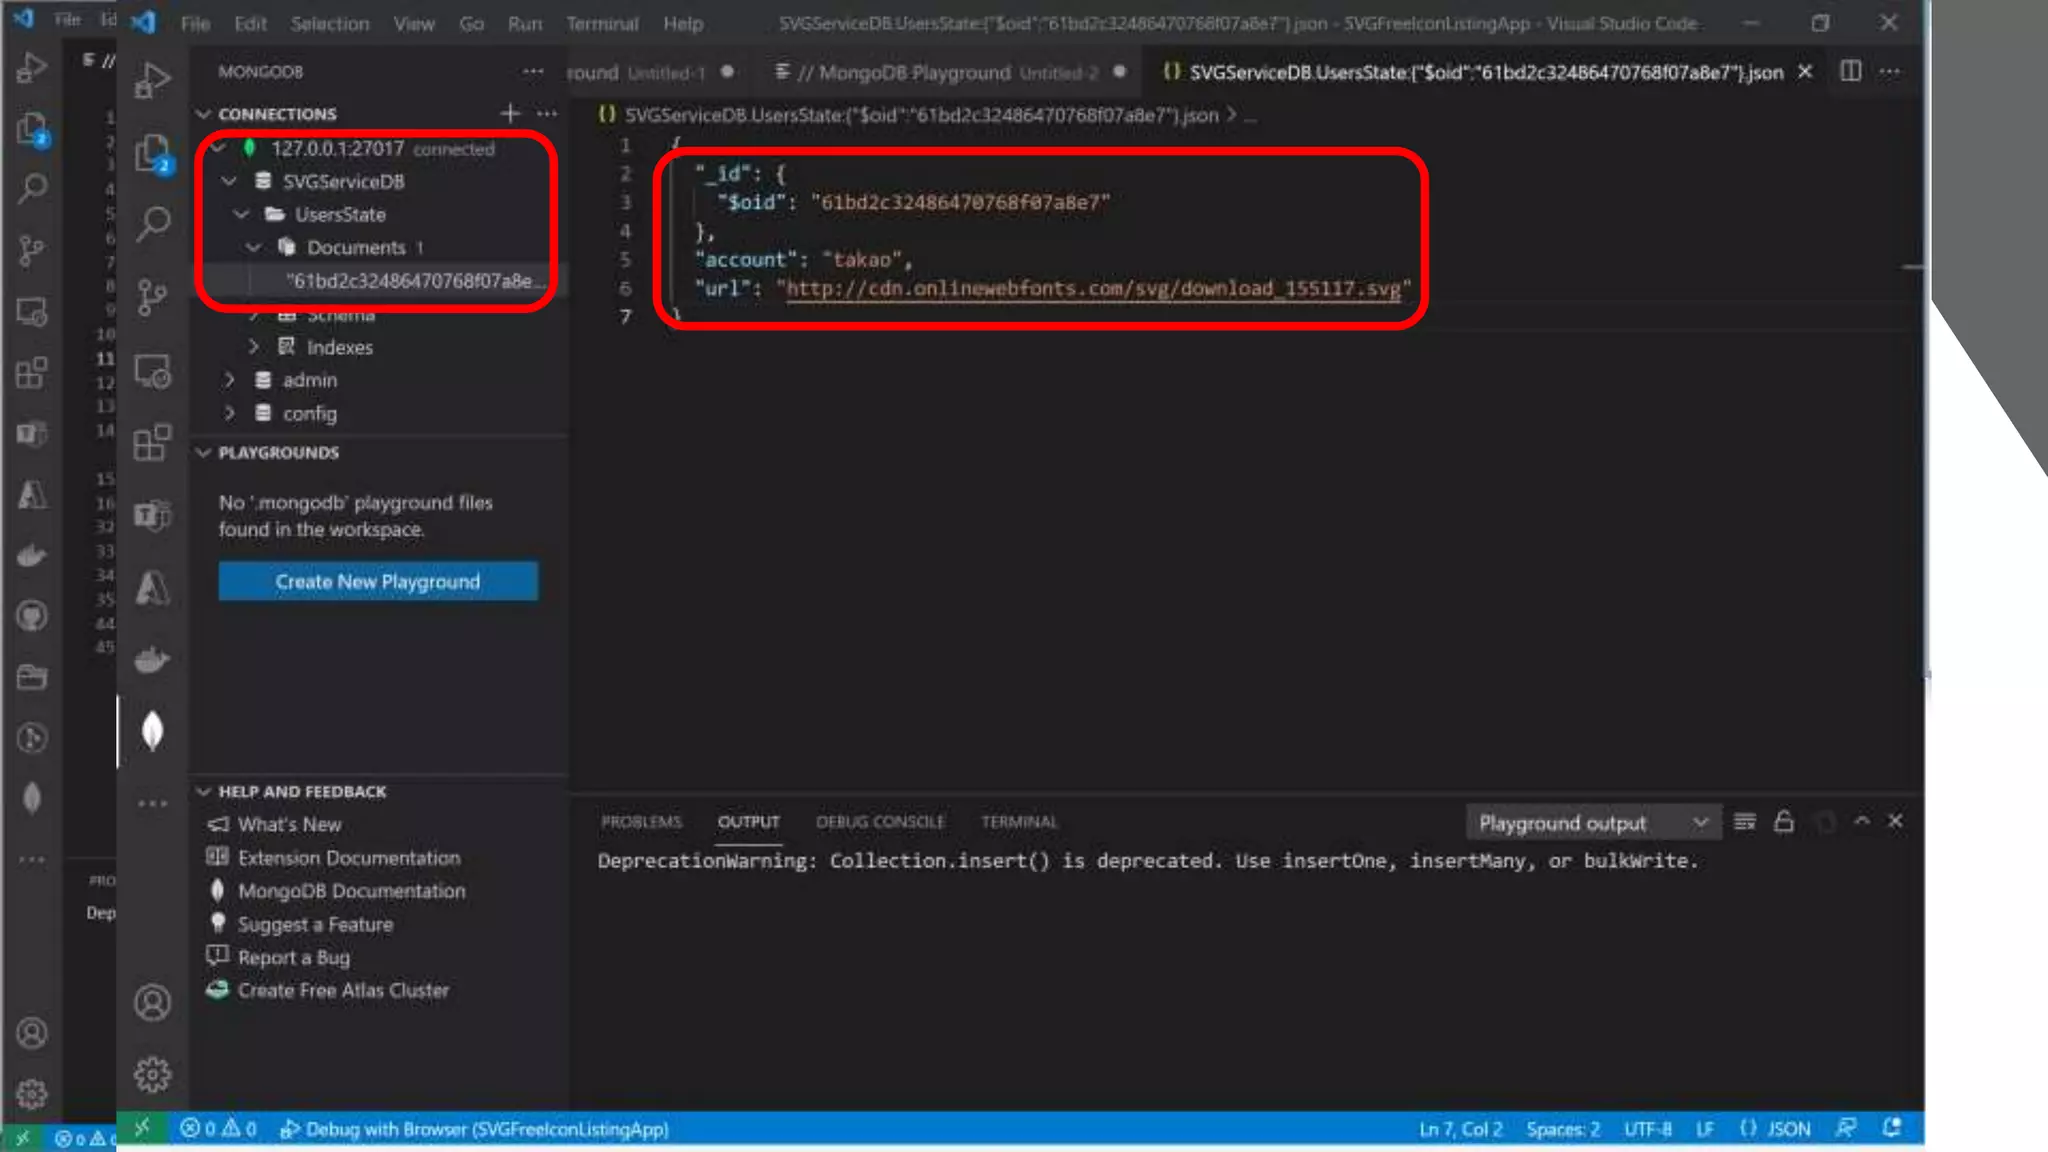Open Remote Explorer in front window activity bar
This screenshot has width=2048, height=1152.
pos(153,371)
